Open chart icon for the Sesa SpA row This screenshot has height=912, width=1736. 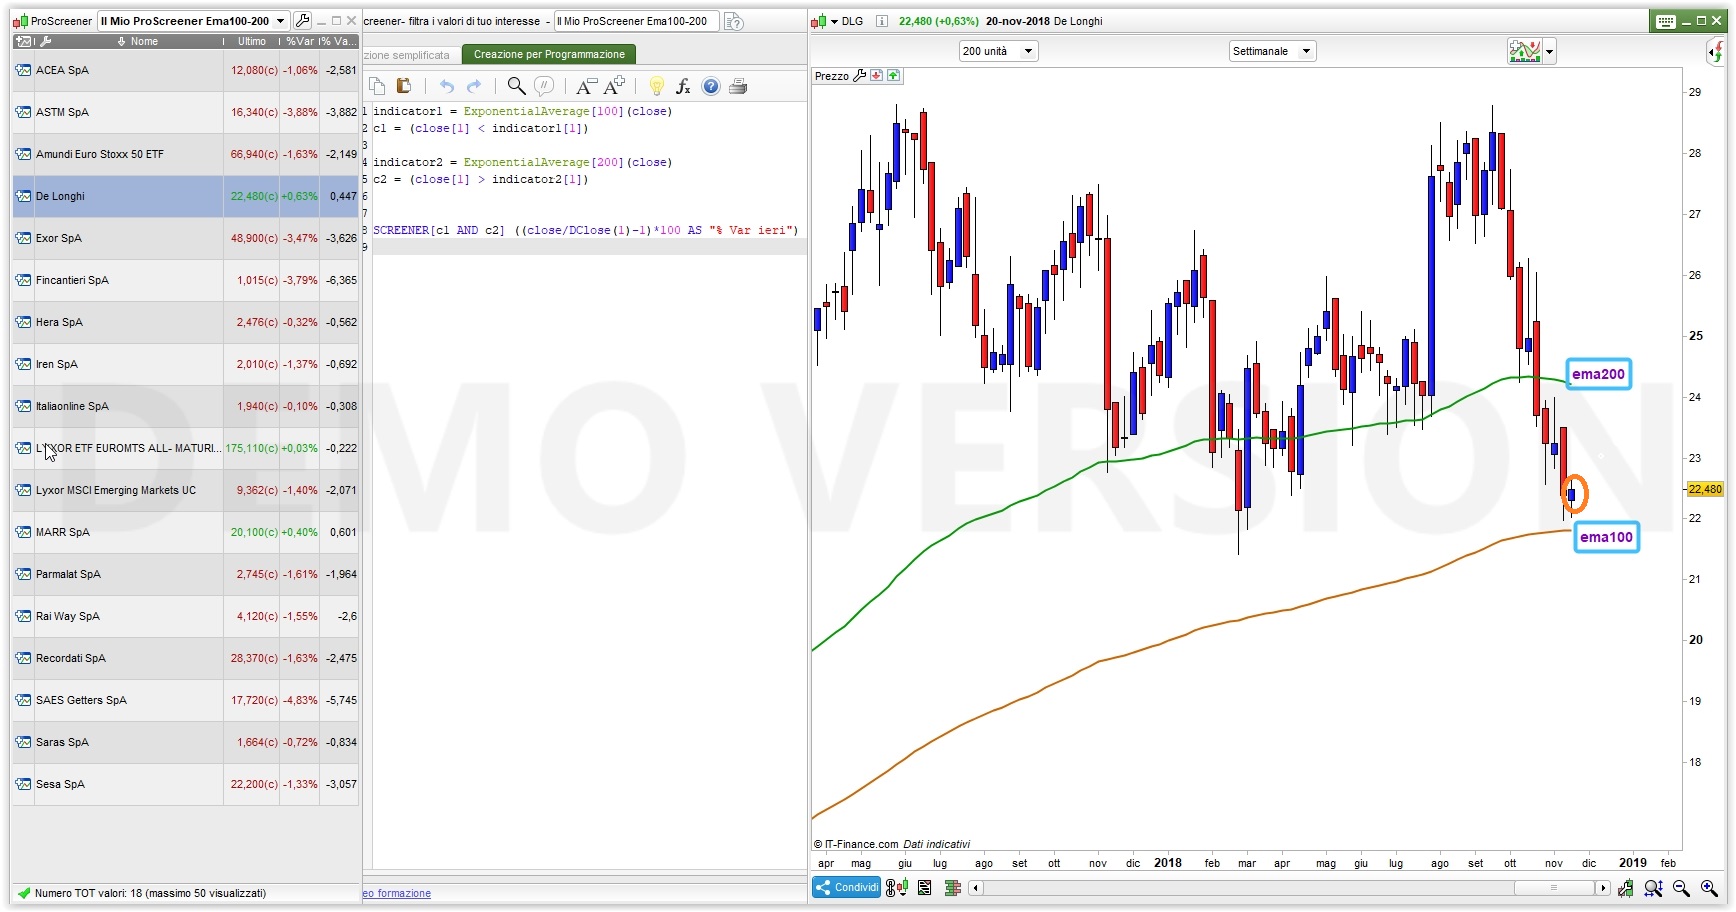(x=23, y=784)
